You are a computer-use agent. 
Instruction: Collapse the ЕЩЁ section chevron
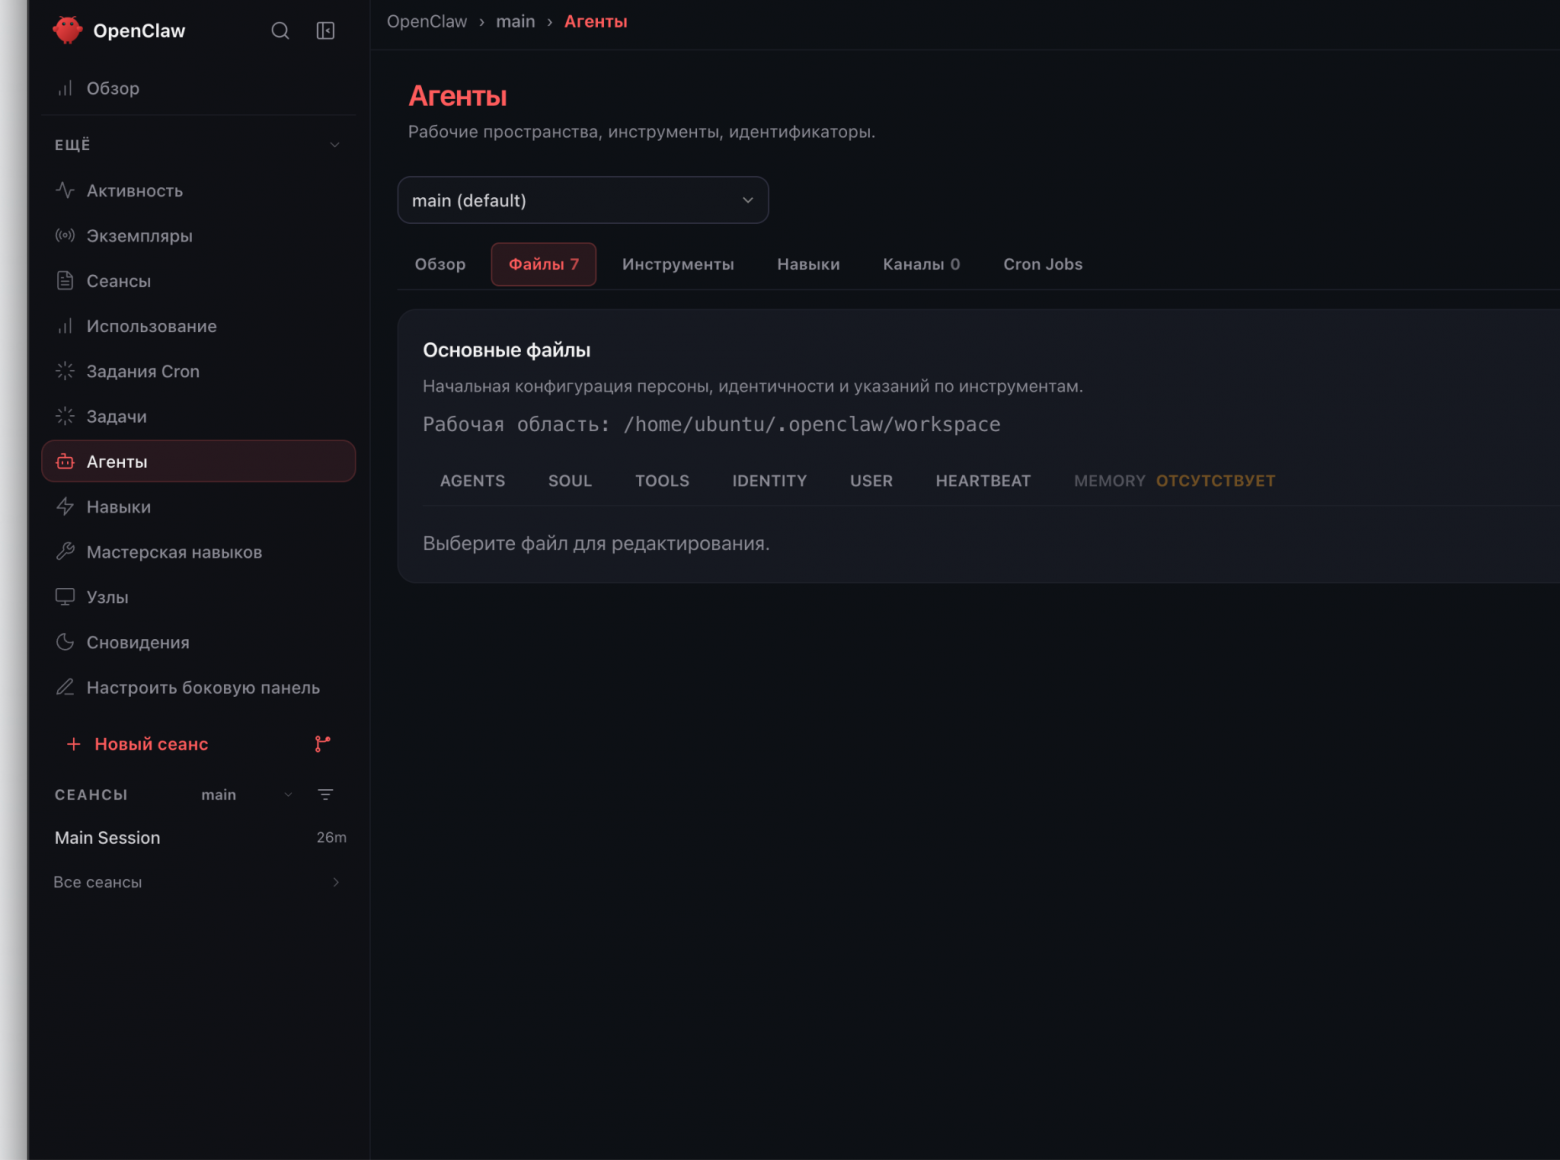[335, 145]
